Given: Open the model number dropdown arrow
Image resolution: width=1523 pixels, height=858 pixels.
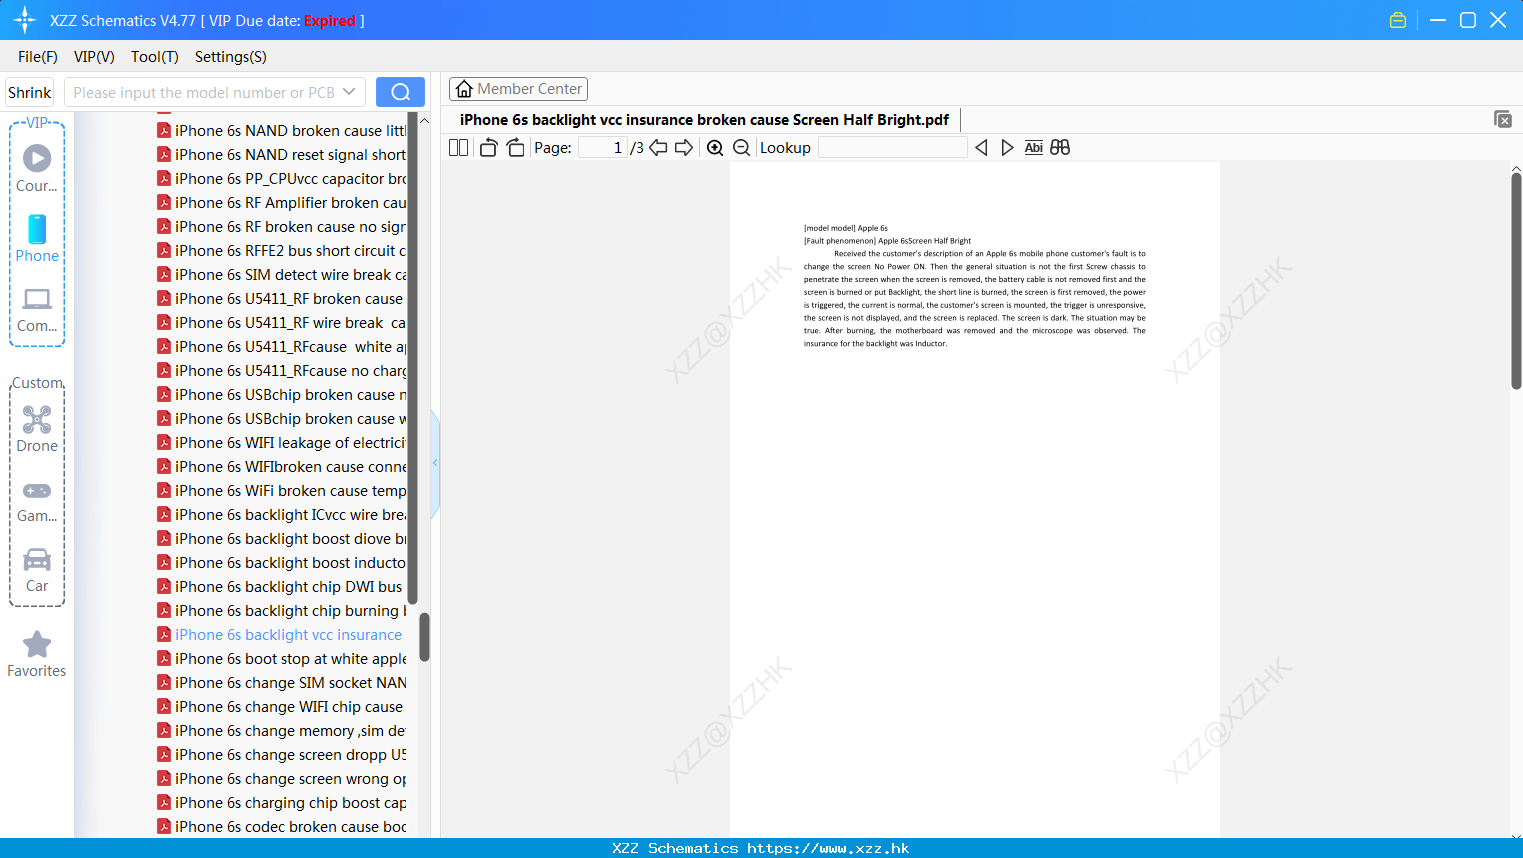Looking at the screenshot, I should tap(349, 92).
